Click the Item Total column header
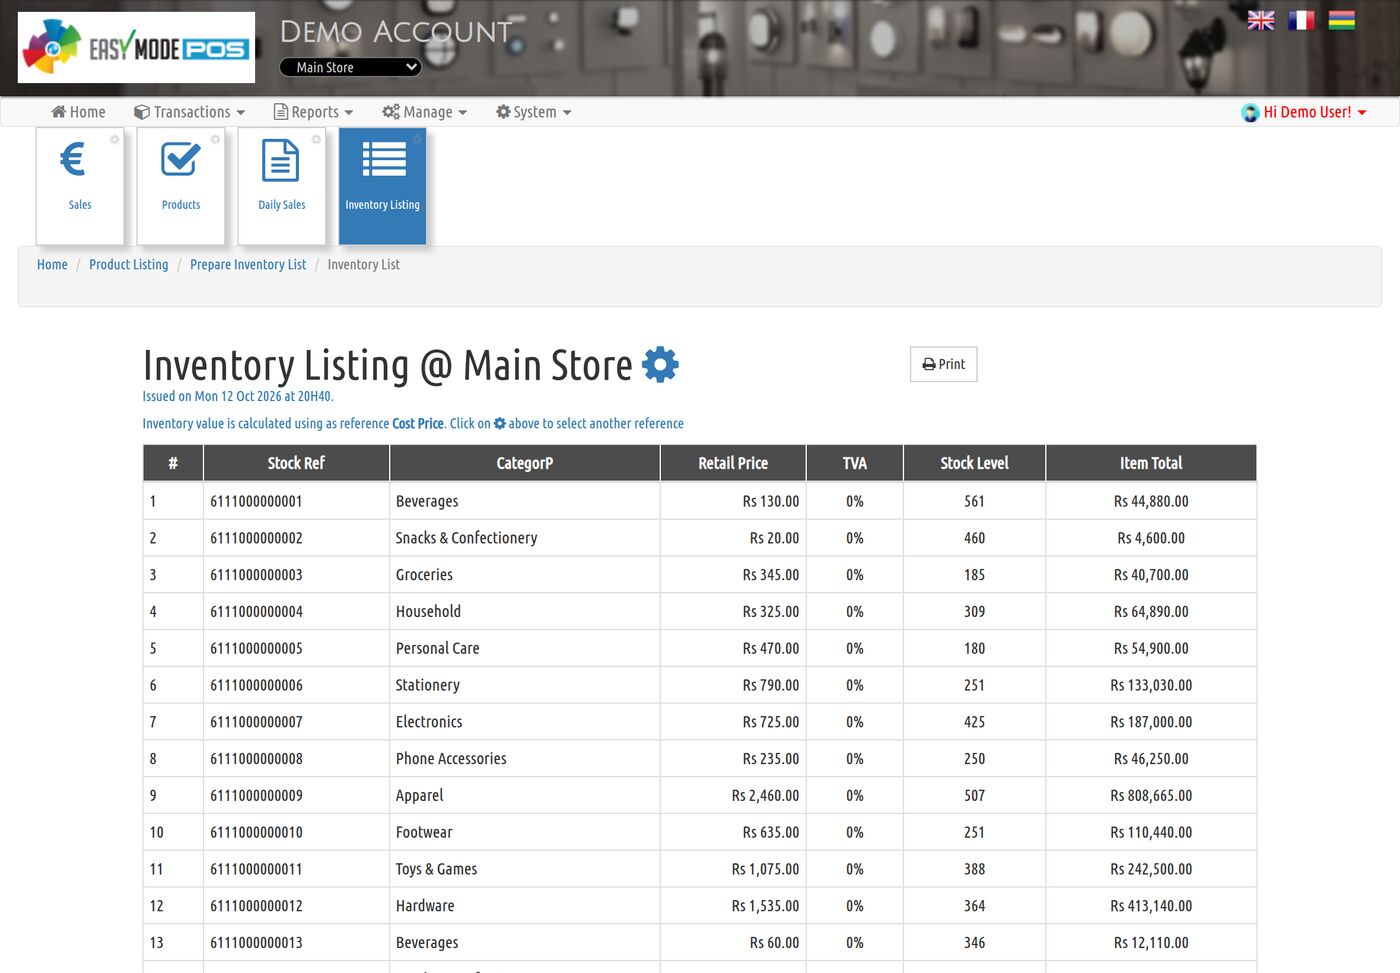 point(1151,463)
